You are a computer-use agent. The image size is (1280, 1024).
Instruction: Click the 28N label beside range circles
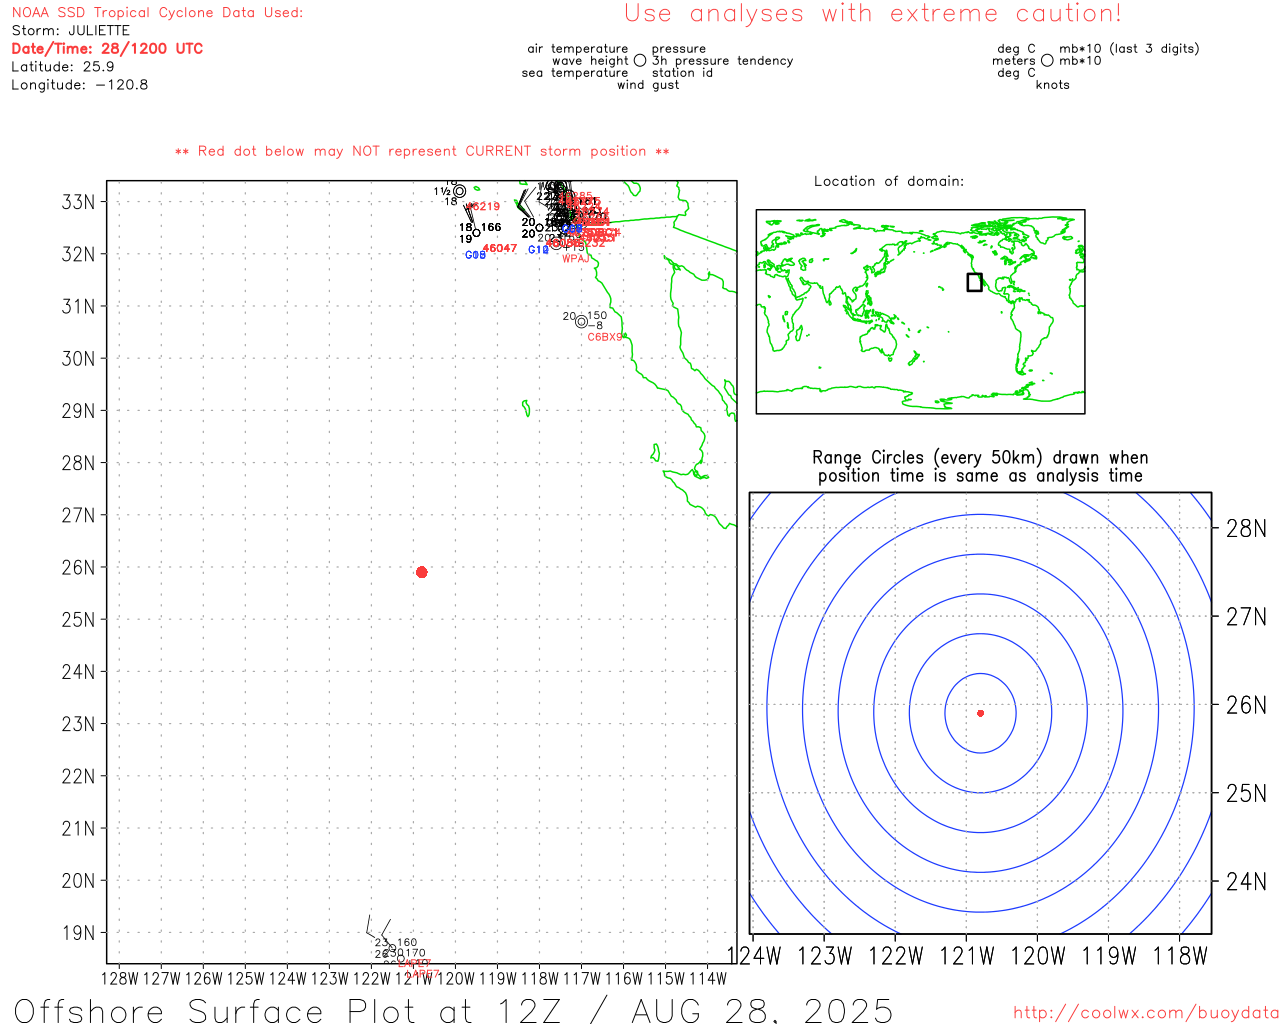point(1246,529)
